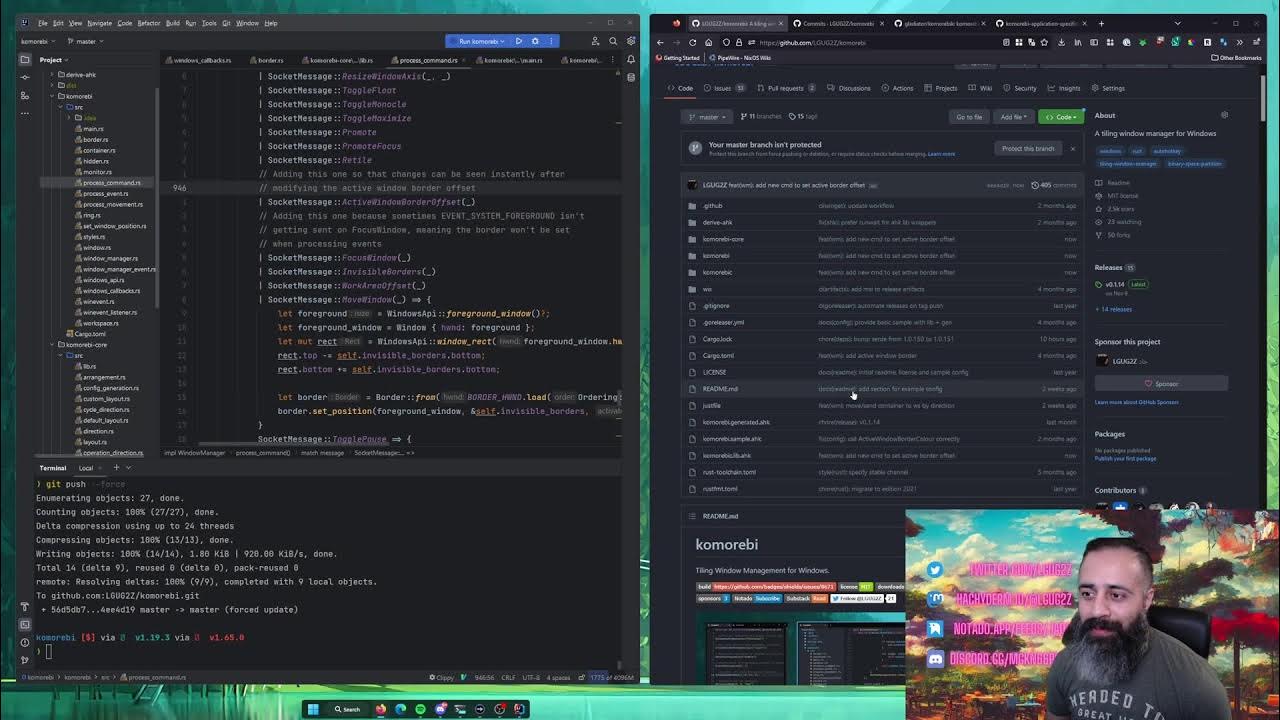Open Spotify from the taskbar
Screen dimensions: 1280x720
[x=421, y=709]
